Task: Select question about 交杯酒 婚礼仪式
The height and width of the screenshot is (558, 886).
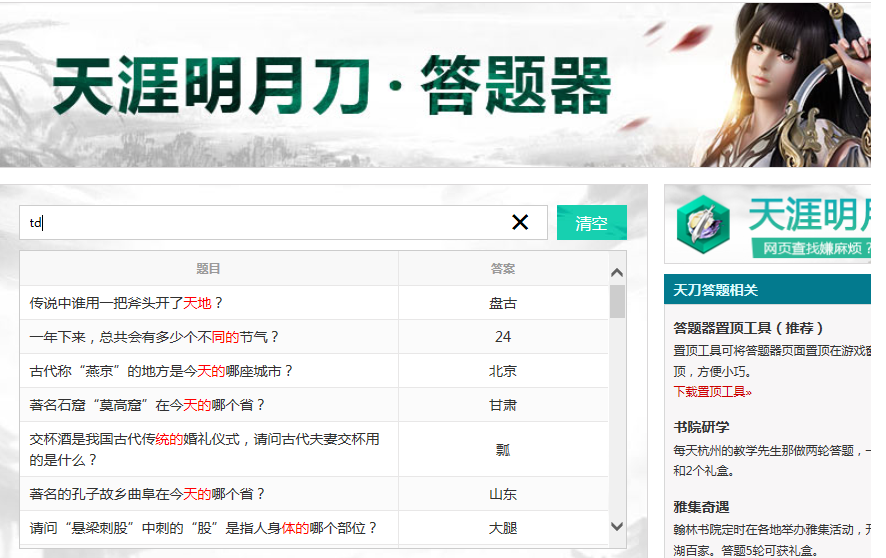Action: [209, 450]
